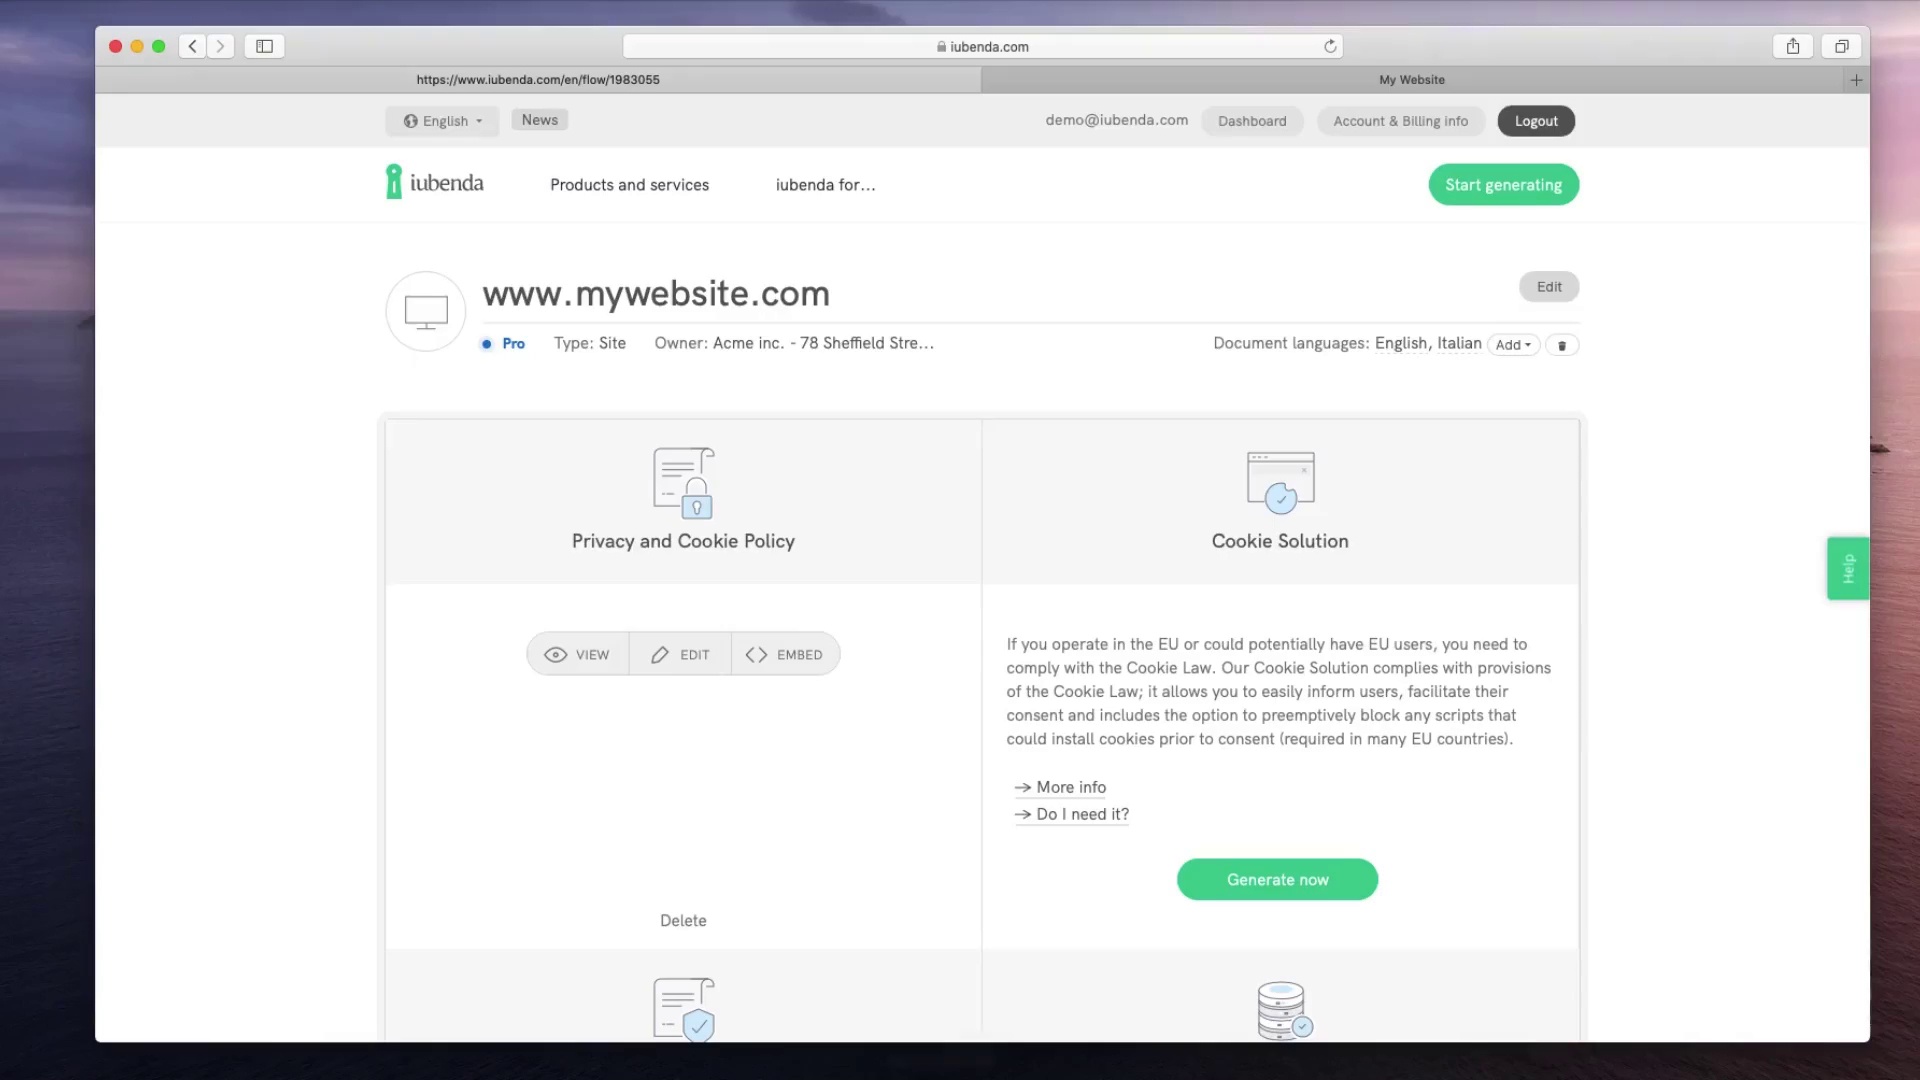Switch to the My Website tab

coord(1411,80)
